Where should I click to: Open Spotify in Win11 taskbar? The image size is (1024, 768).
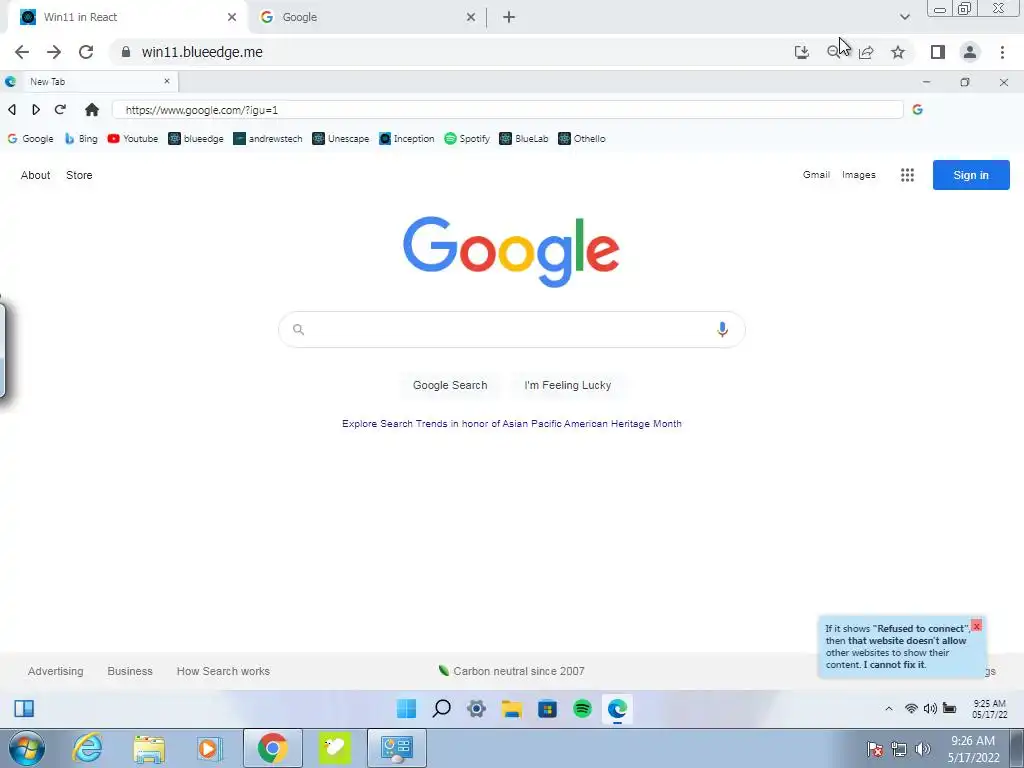(582, 709)
